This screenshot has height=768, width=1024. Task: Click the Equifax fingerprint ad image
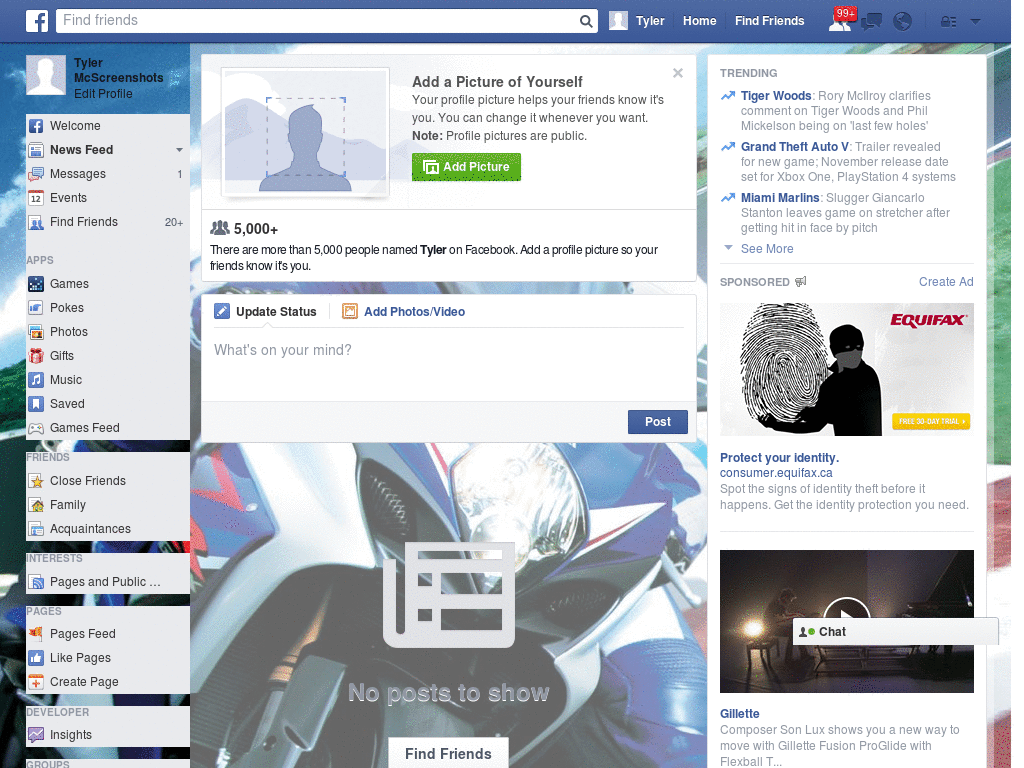pyautogui.click(x=846, y=369)
